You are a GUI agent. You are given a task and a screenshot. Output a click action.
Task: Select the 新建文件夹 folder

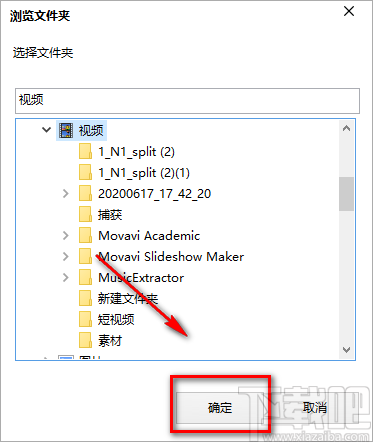point(128,299)
